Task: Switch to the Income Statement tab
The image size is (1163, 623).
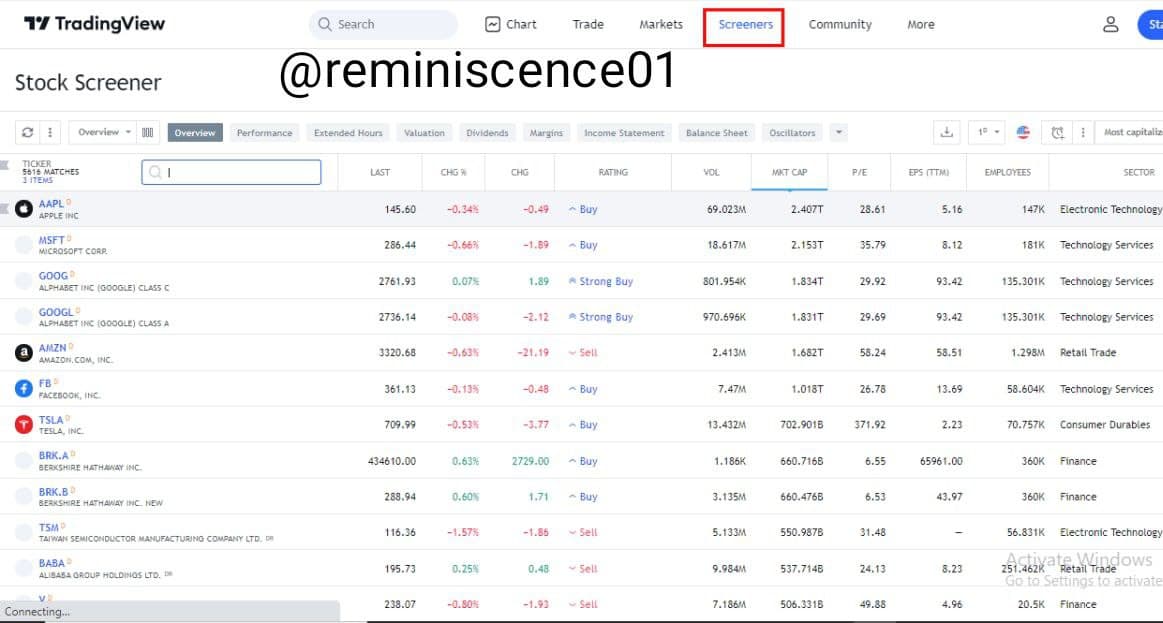Action: click(x=624, y=133)
